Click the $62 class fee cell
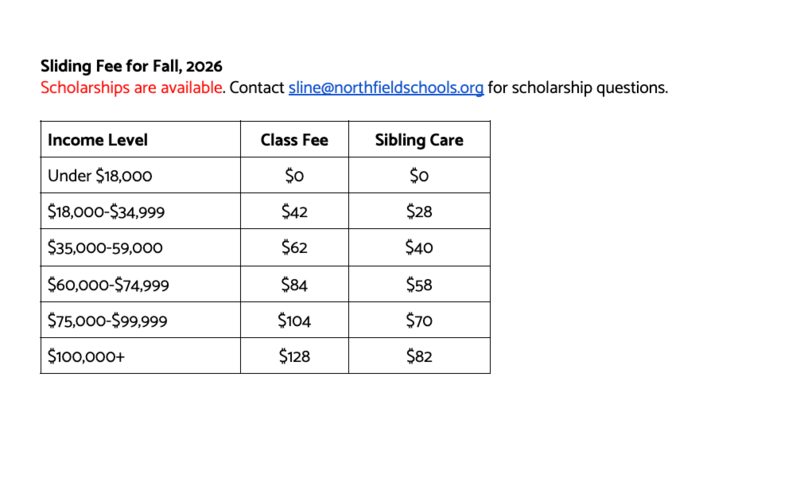Screen dimensions: 800x482 click(294, 247)
